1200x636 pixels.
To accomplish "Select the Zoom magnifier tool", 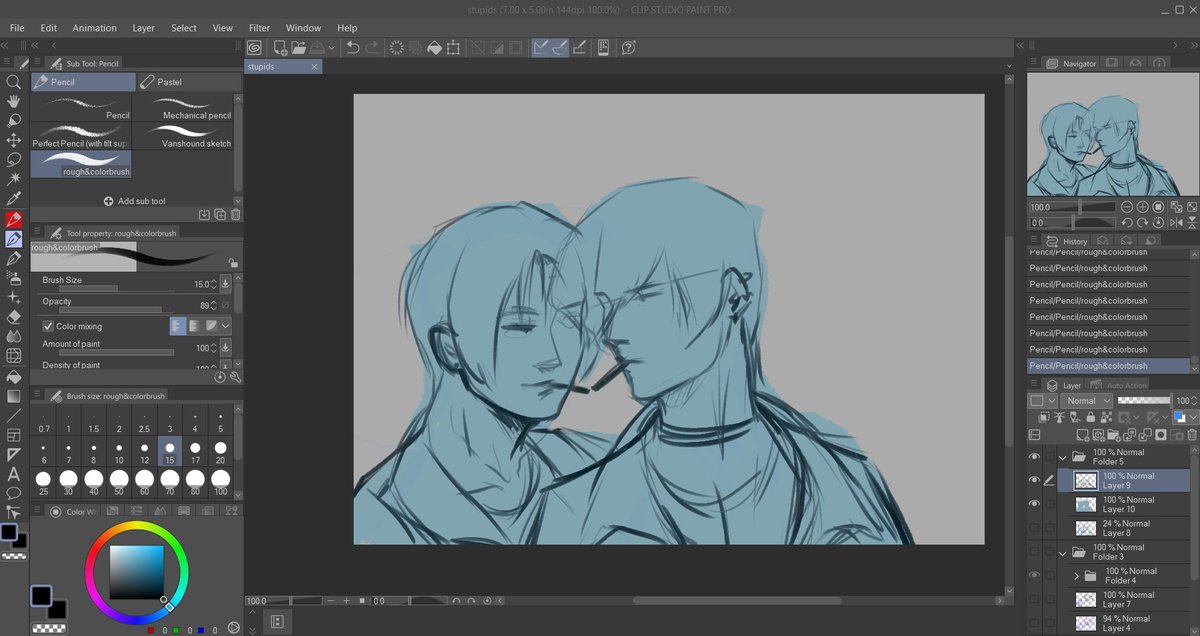I will 14,82.
